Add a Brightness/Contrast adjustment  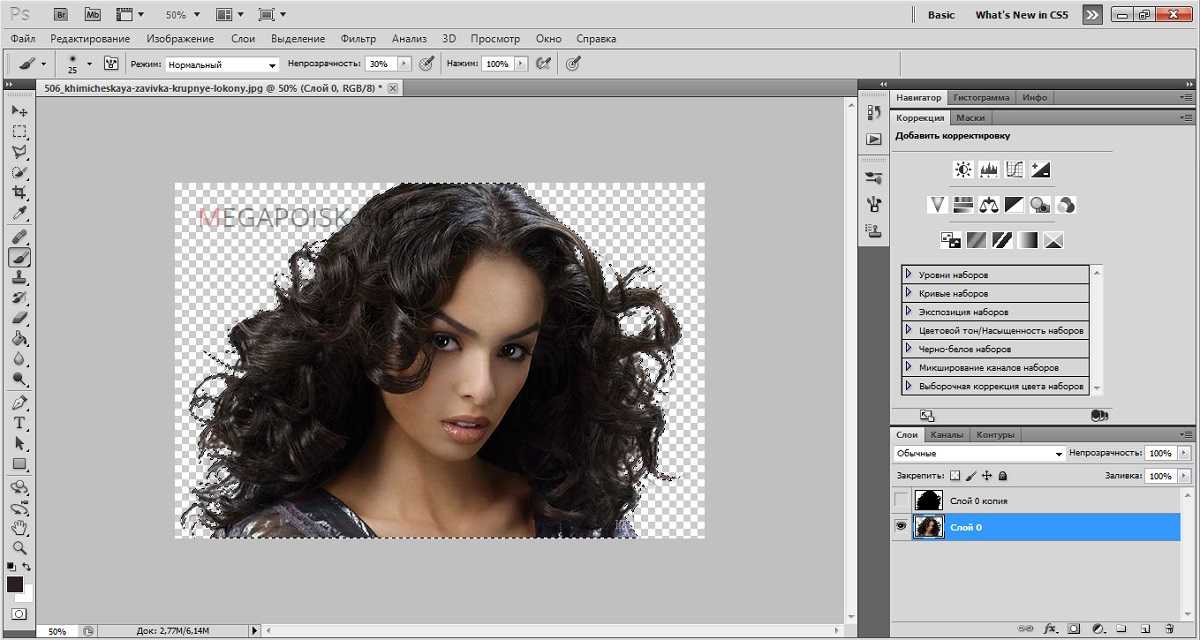(x=963, y=170)
